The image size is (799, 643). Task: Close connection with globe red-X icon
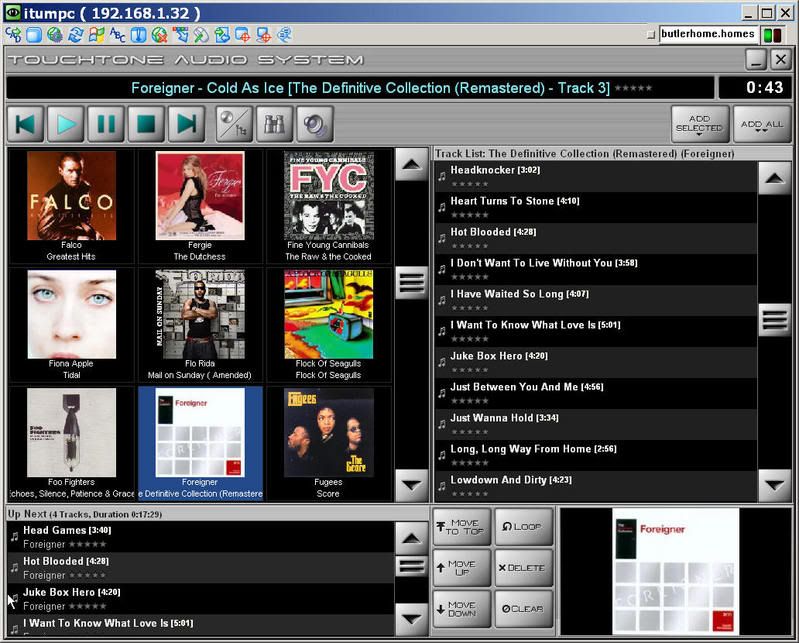point(159,34)
